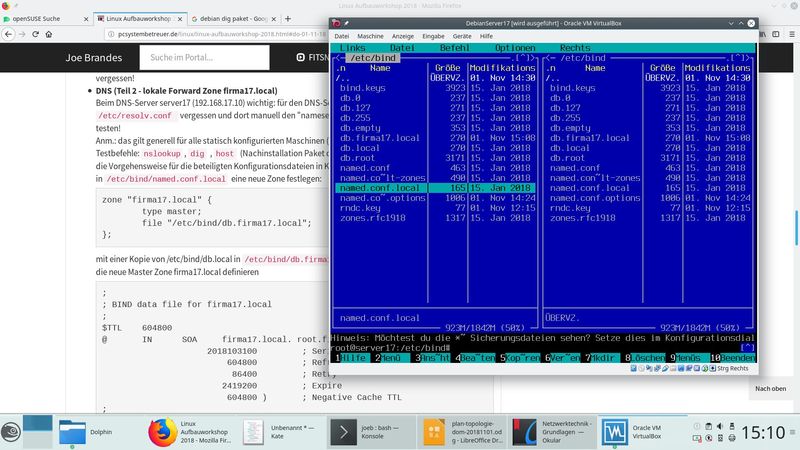Open Midnight Commander Rechts menu
This screenshot has height=450, width=800.
pyautogui.click(x=575, y=48)
